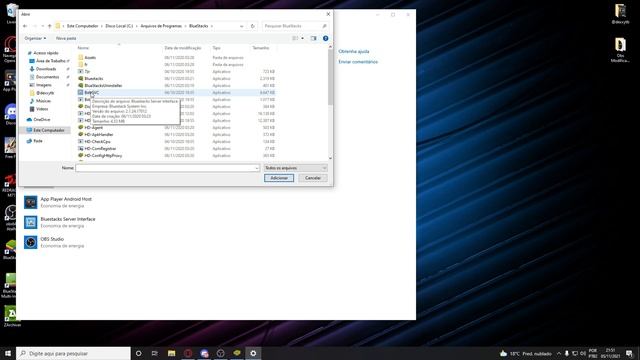Show hidden system tray icons chevron
640x360 pixels.
559,353
